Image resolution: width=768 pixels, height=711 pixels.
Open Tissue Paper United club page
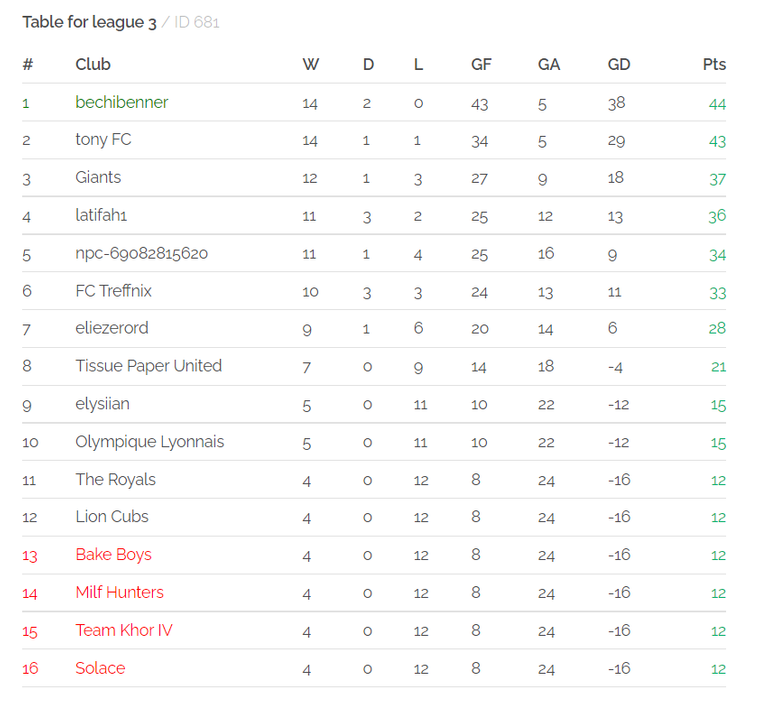[x=148, y=366]
